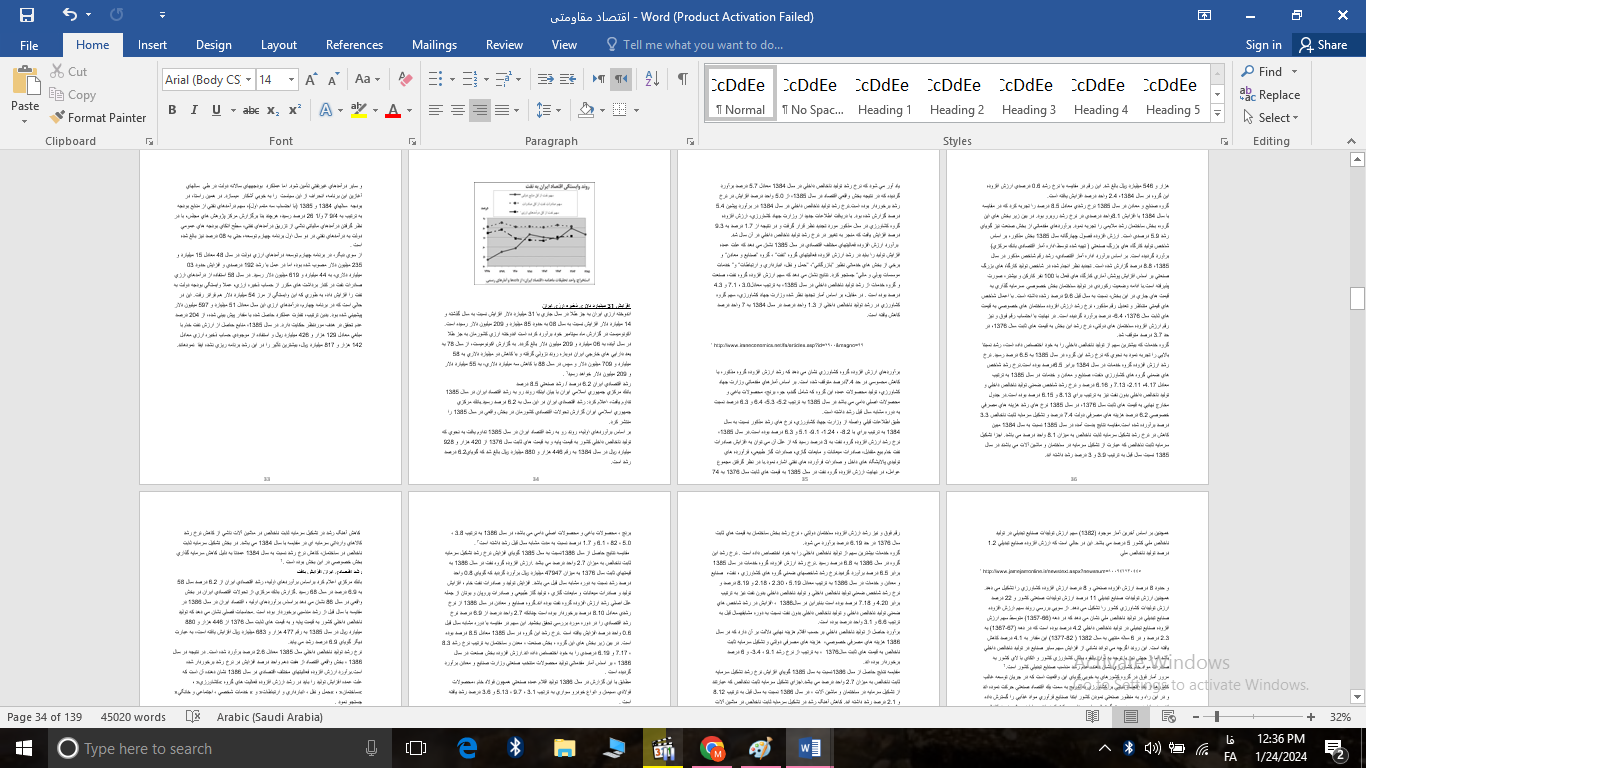Click the zoom slider in the status bar
This screenshot has height=768, width=1601.
point(1216,717)
